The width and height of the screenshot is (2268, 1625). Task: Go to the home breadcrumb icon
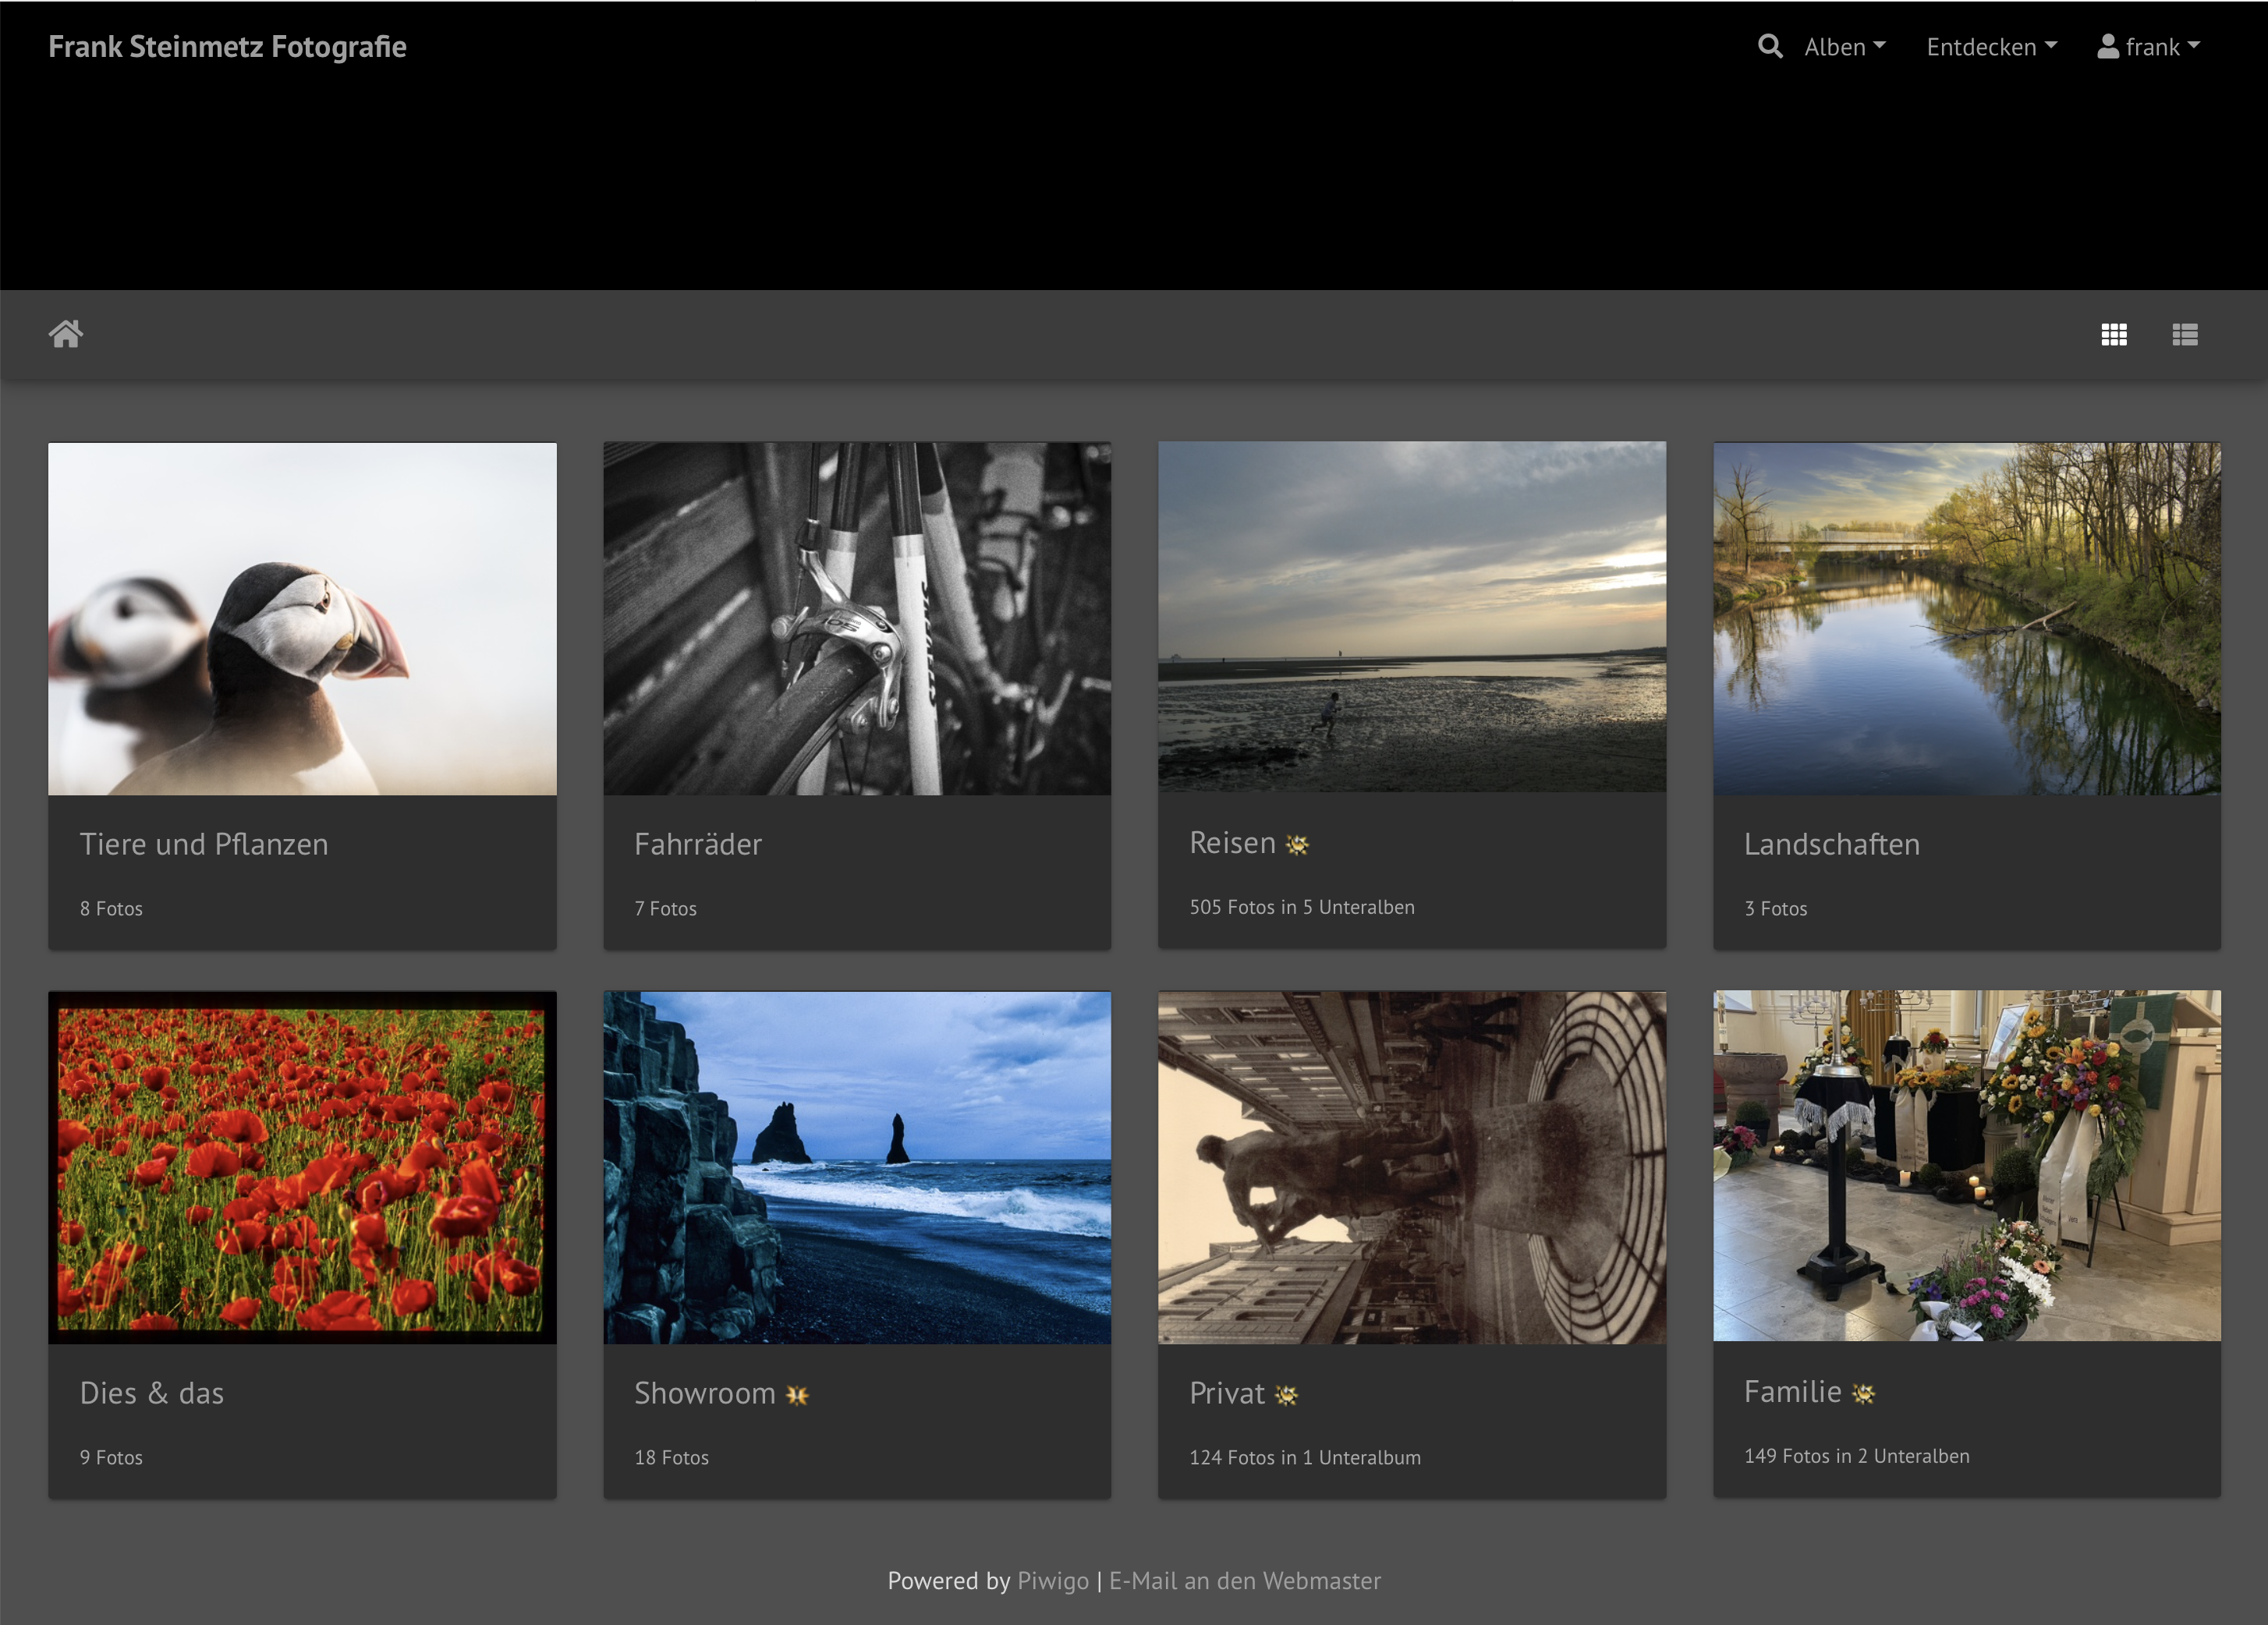point(66,334)
